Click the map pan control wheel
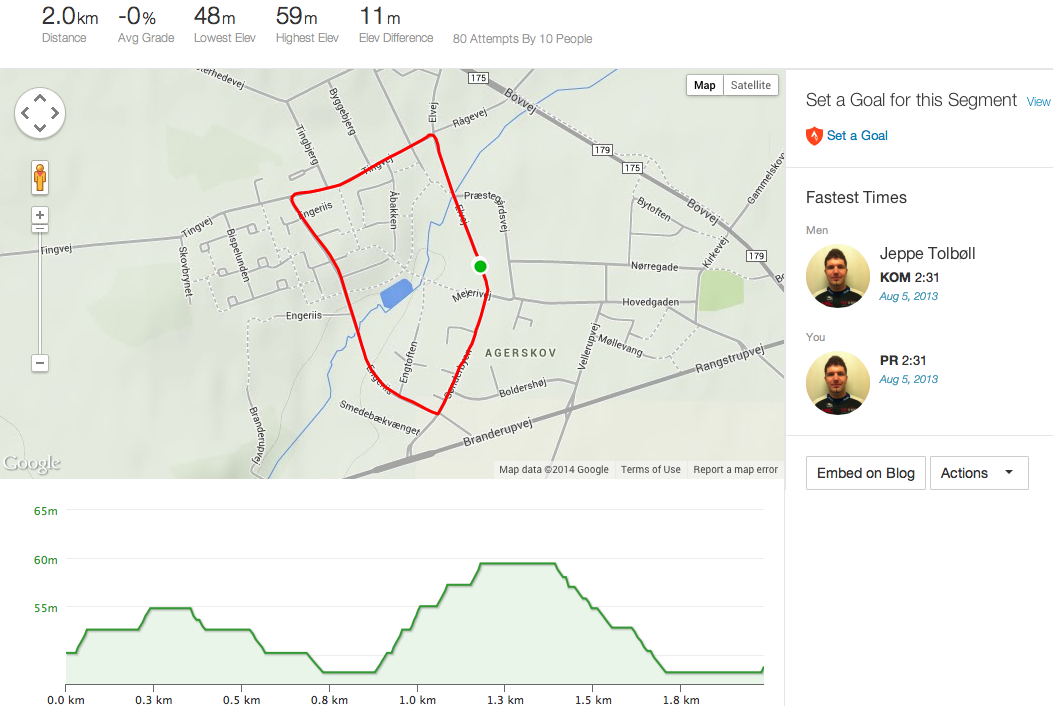Screen dimensions: 1053x706 click(40, 112)
